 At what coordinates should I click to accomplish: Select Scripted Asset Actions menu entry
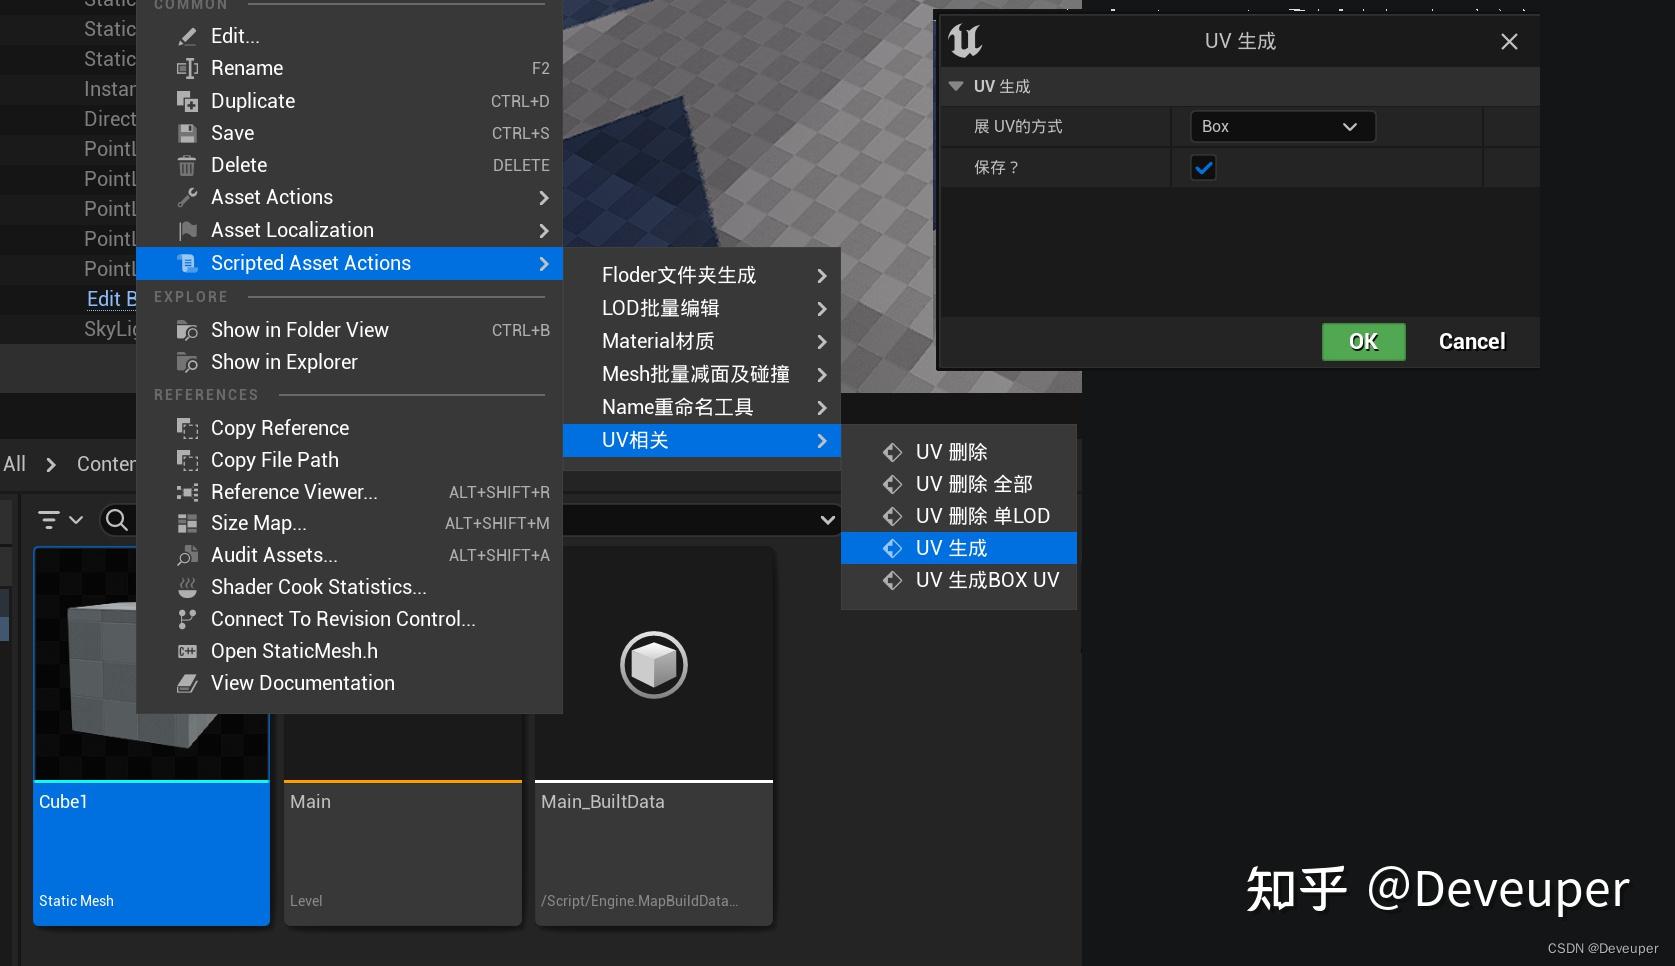(311, 263)
